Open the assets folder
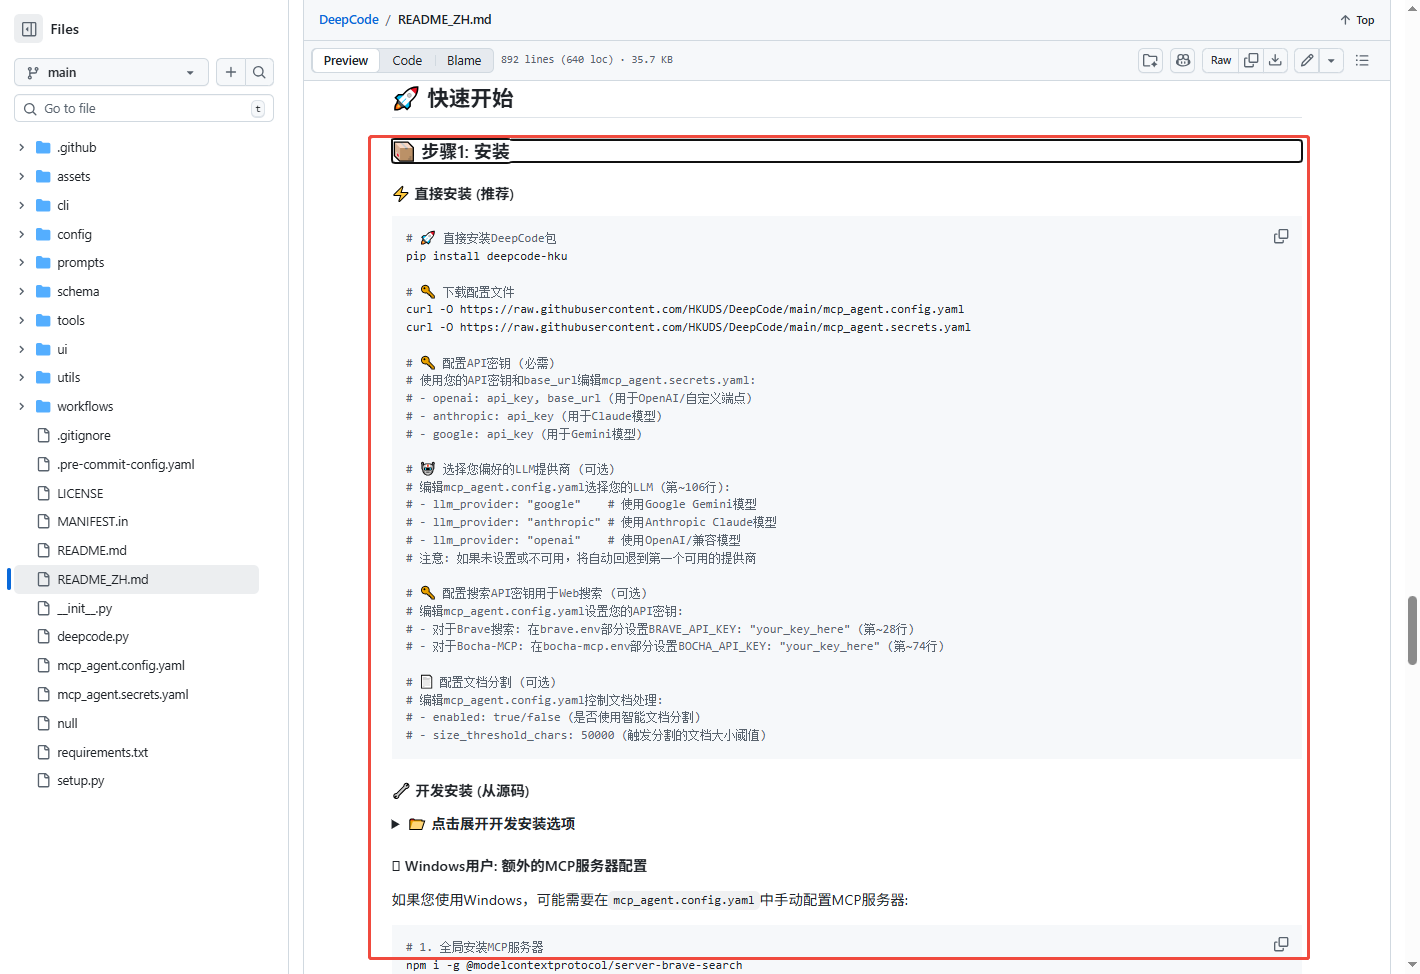 [x=74, y=176]
